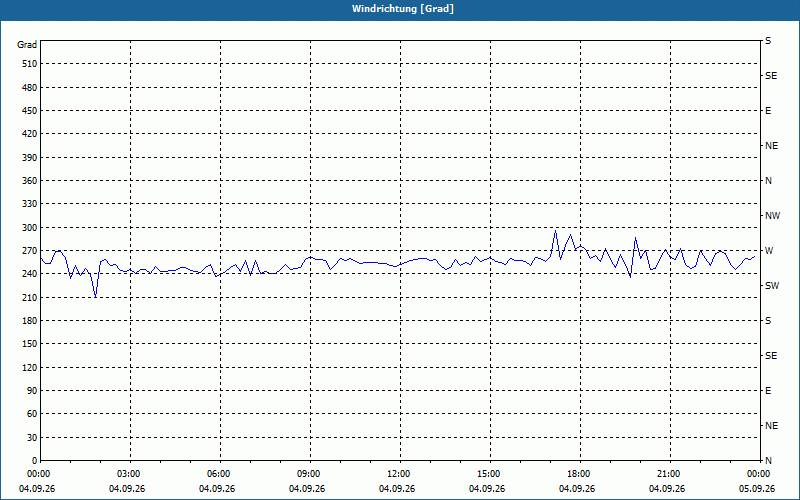Click the 120 degree axis label
Screen dimensions: 800x500
click(29, 367)
